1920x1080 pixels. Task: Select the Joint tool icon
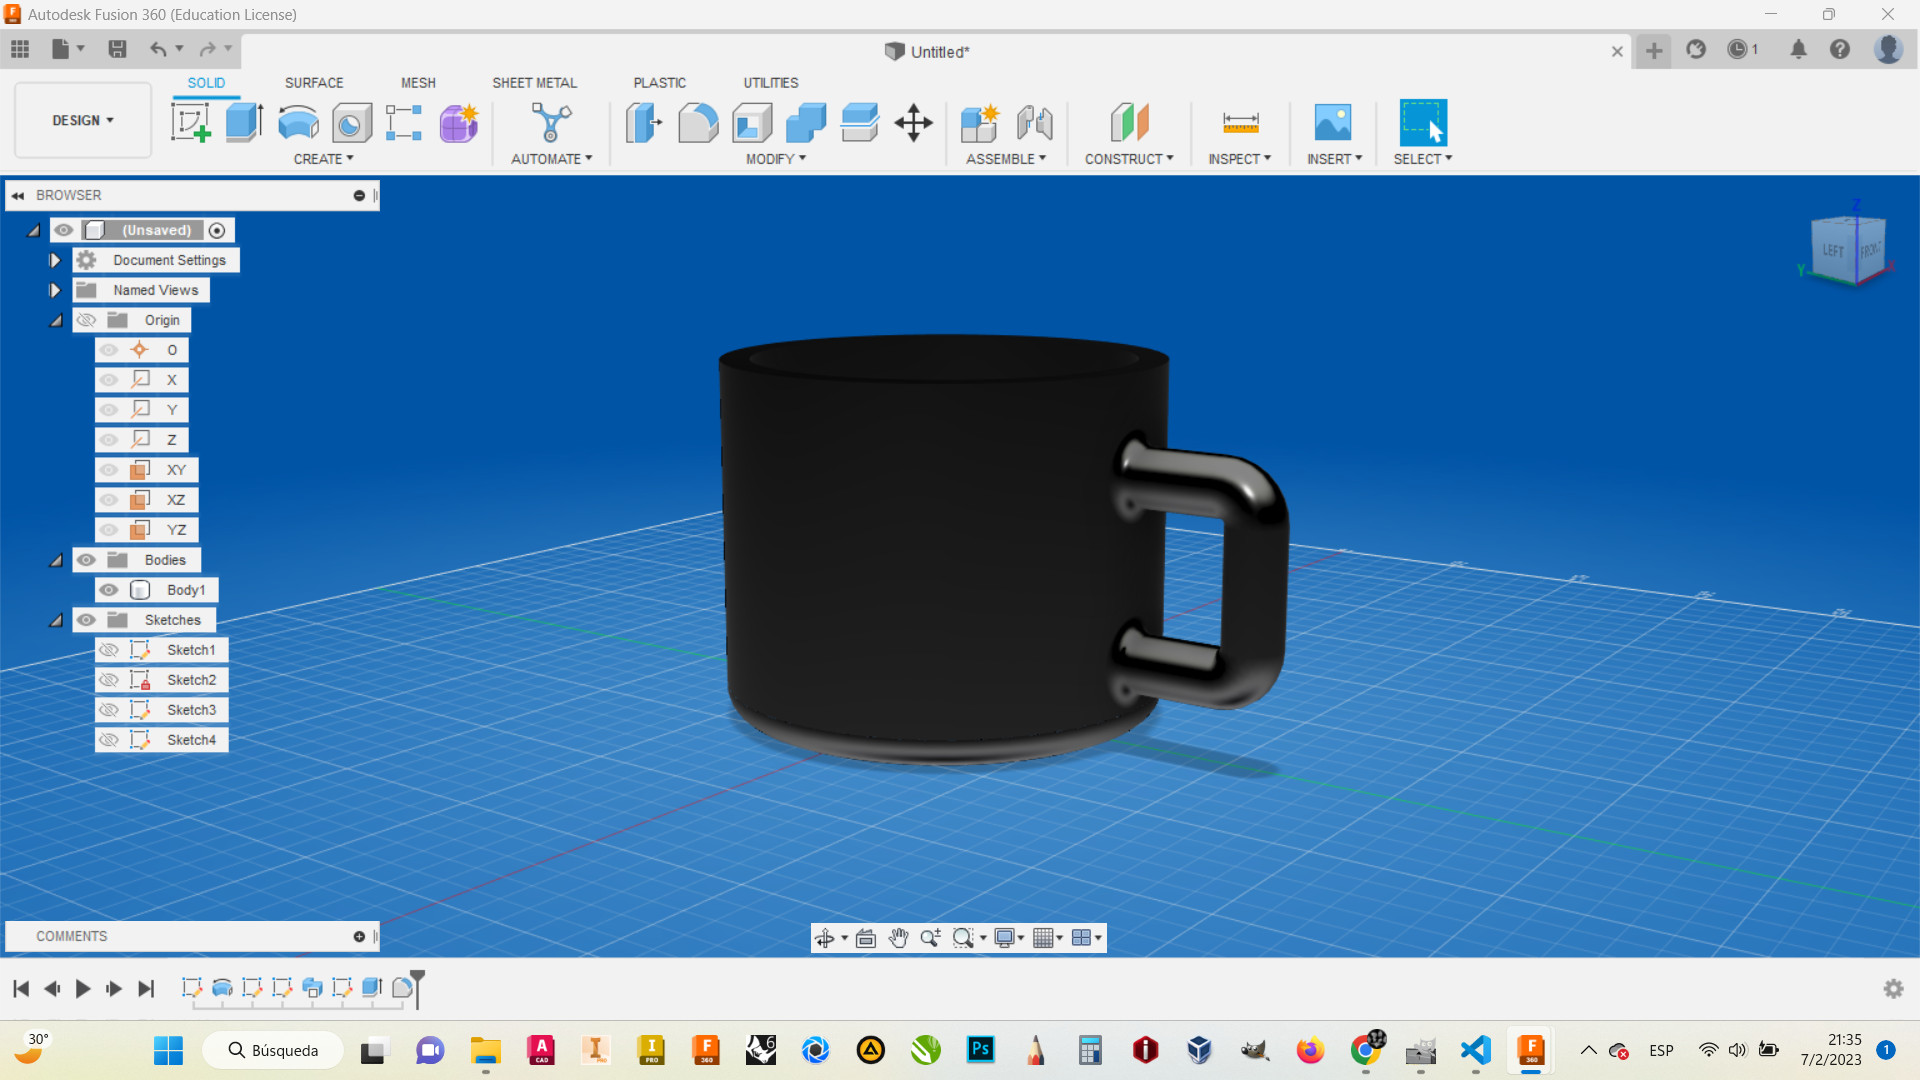coord(1034,123)
